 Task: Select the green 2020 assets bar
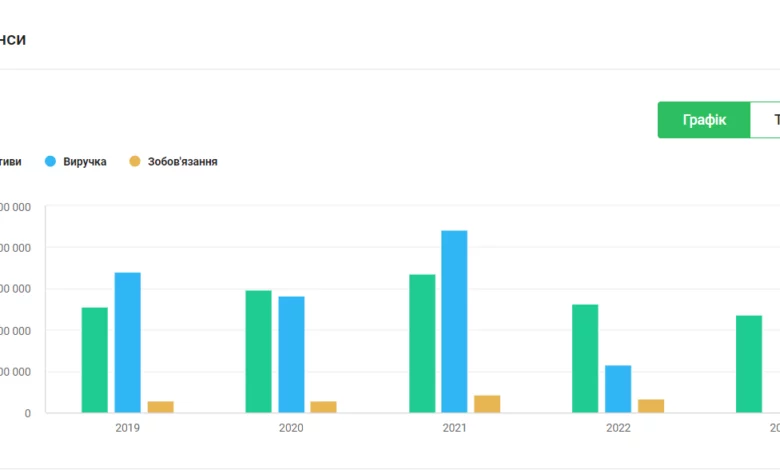259,352
